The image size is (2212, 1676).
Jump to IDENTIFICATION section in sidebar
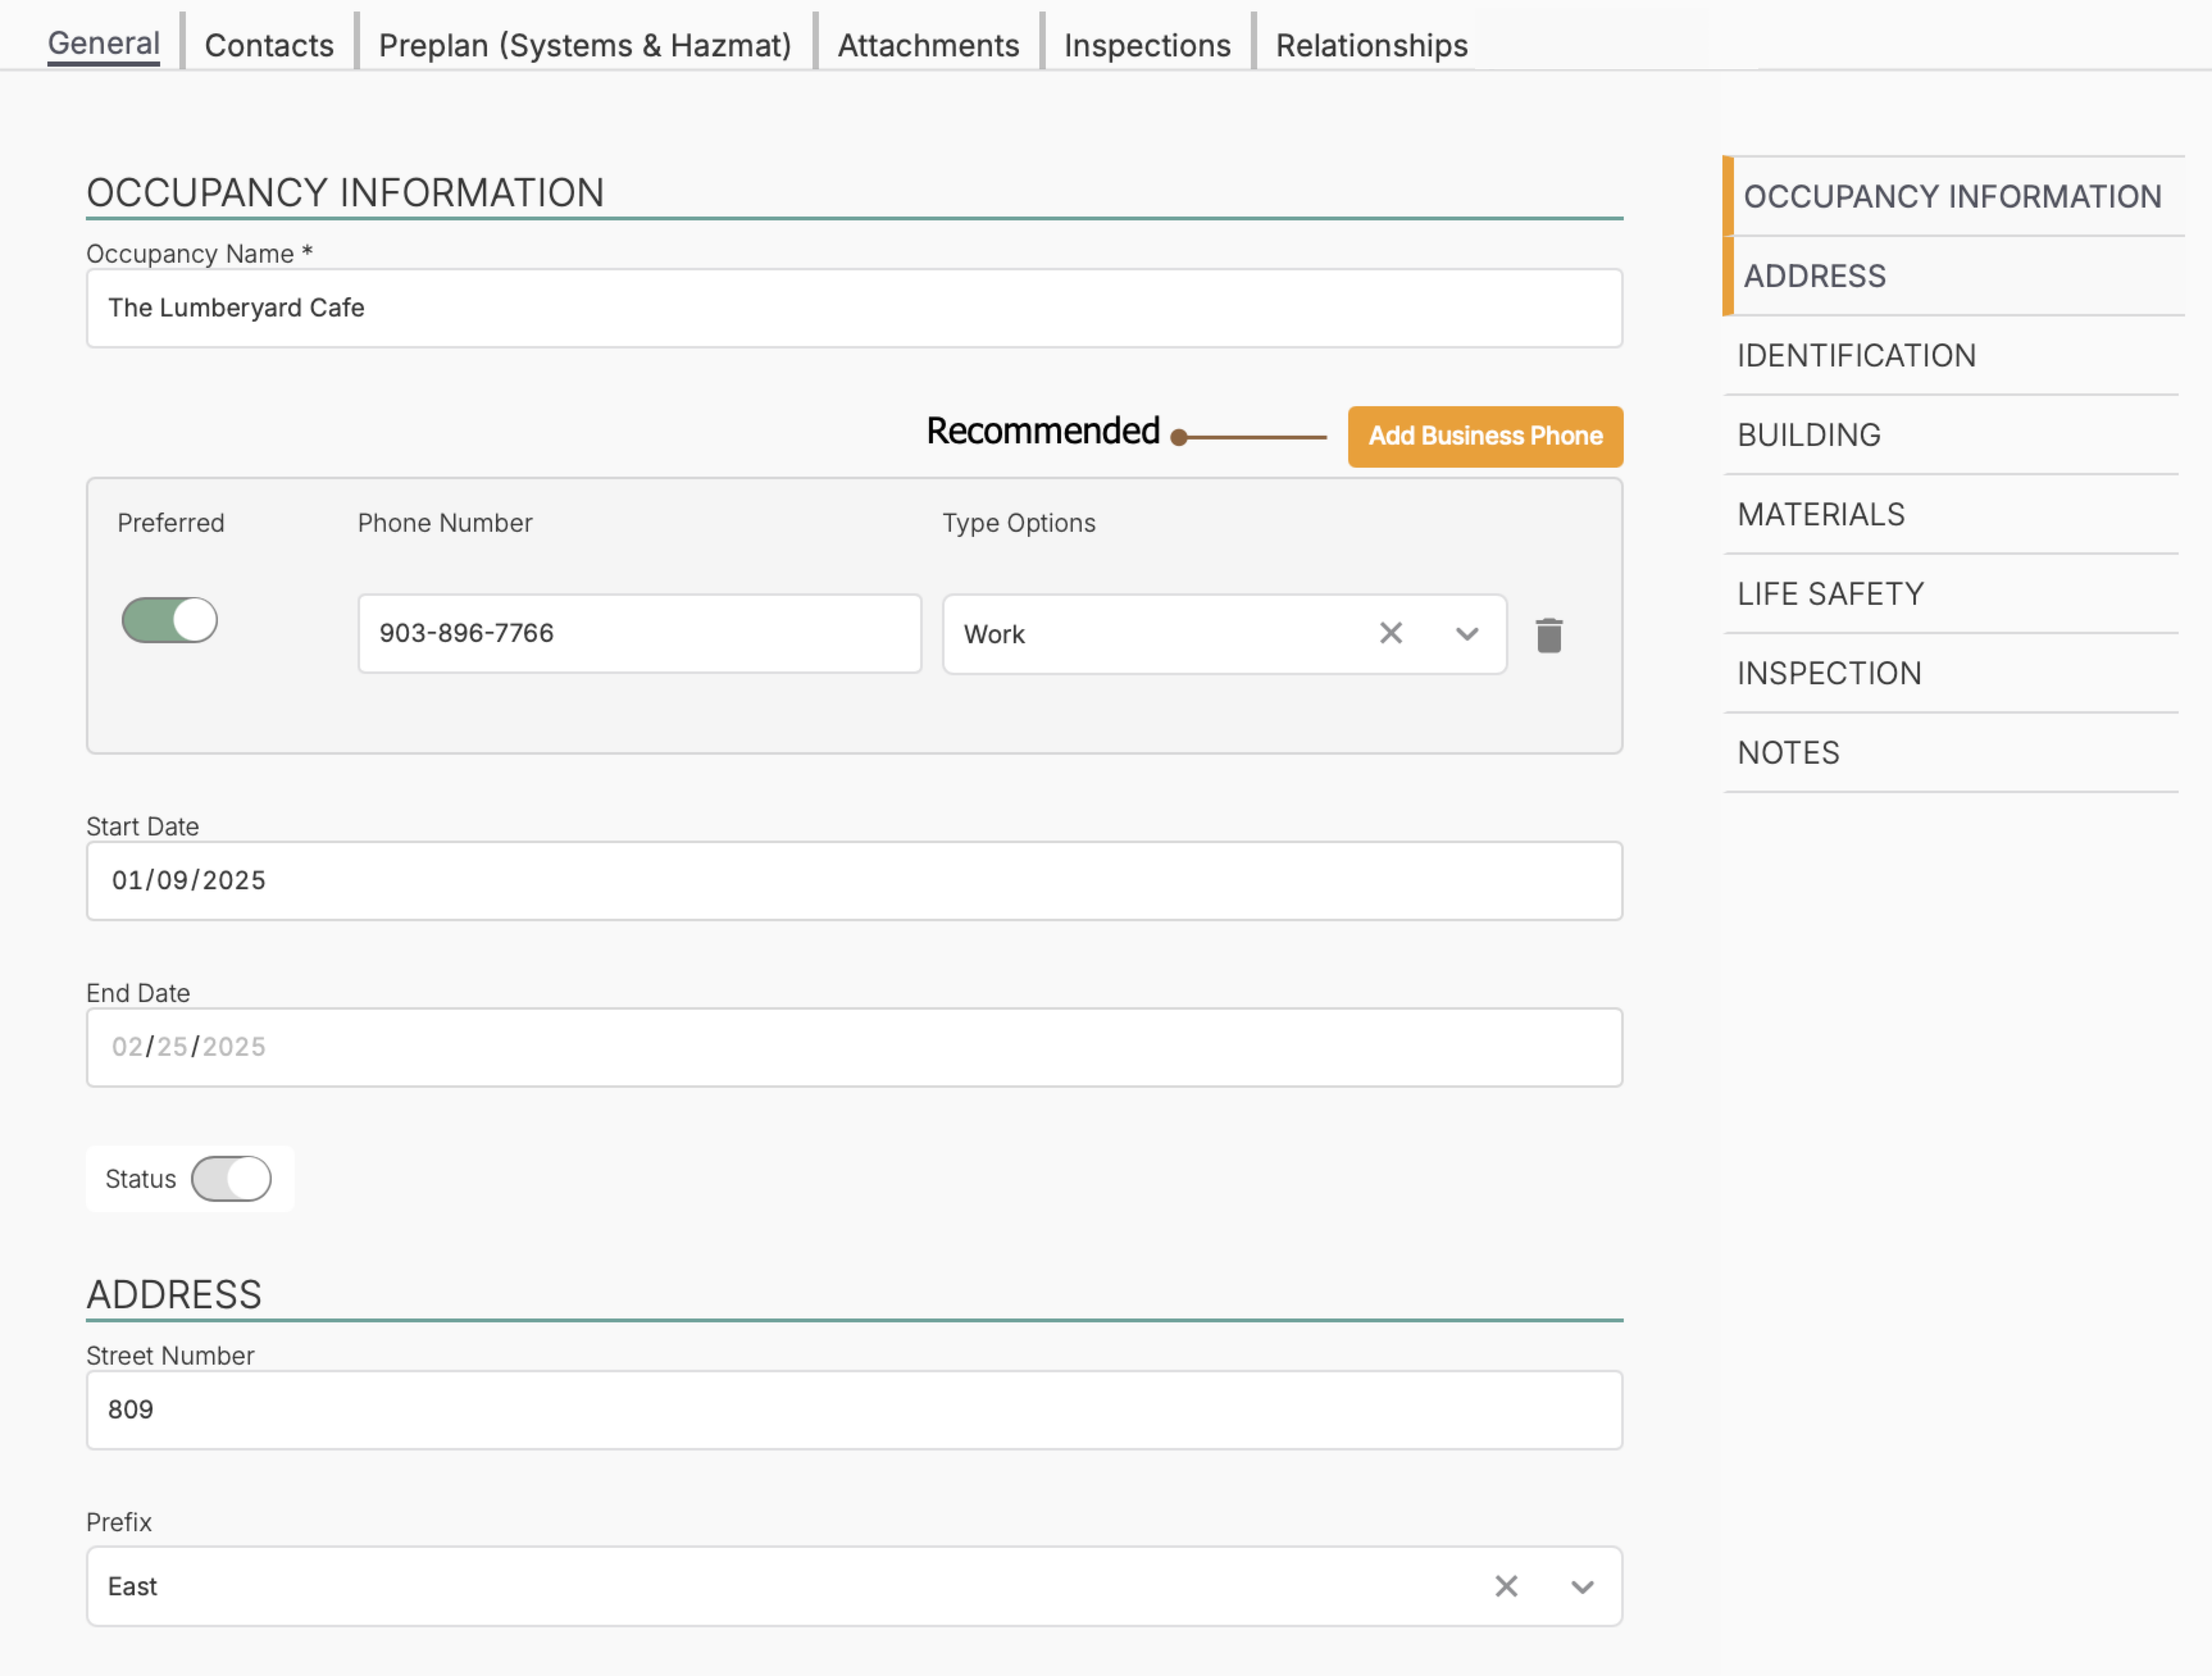pos(1856,355)
